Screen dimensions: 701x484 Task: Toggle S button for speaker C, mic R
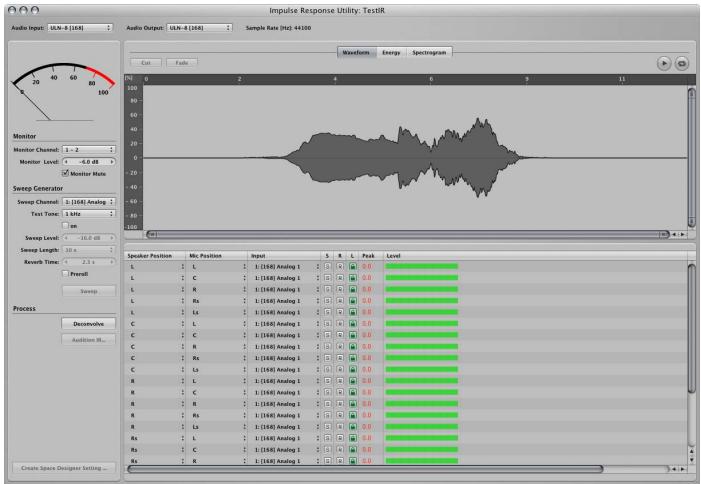point(327,347)
